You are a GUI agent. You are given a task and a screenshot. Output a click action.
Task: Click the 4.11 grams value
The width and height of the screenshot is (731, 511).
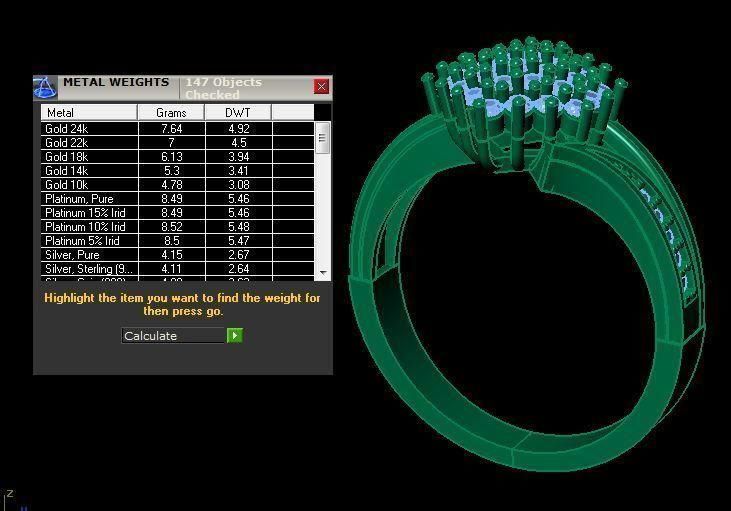click(172, 269)
